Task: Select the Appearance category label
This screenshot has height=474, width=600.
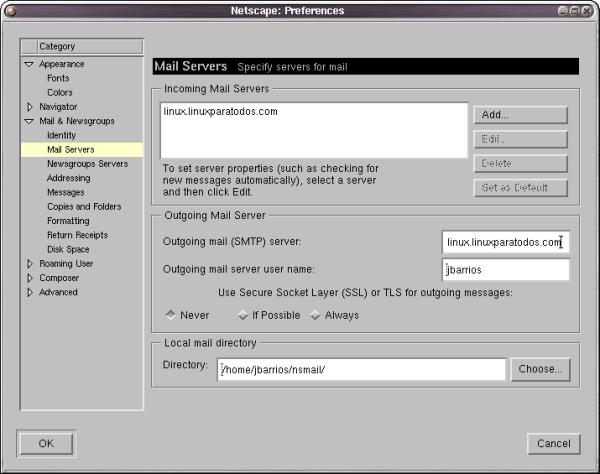Action: click(62, 64)
